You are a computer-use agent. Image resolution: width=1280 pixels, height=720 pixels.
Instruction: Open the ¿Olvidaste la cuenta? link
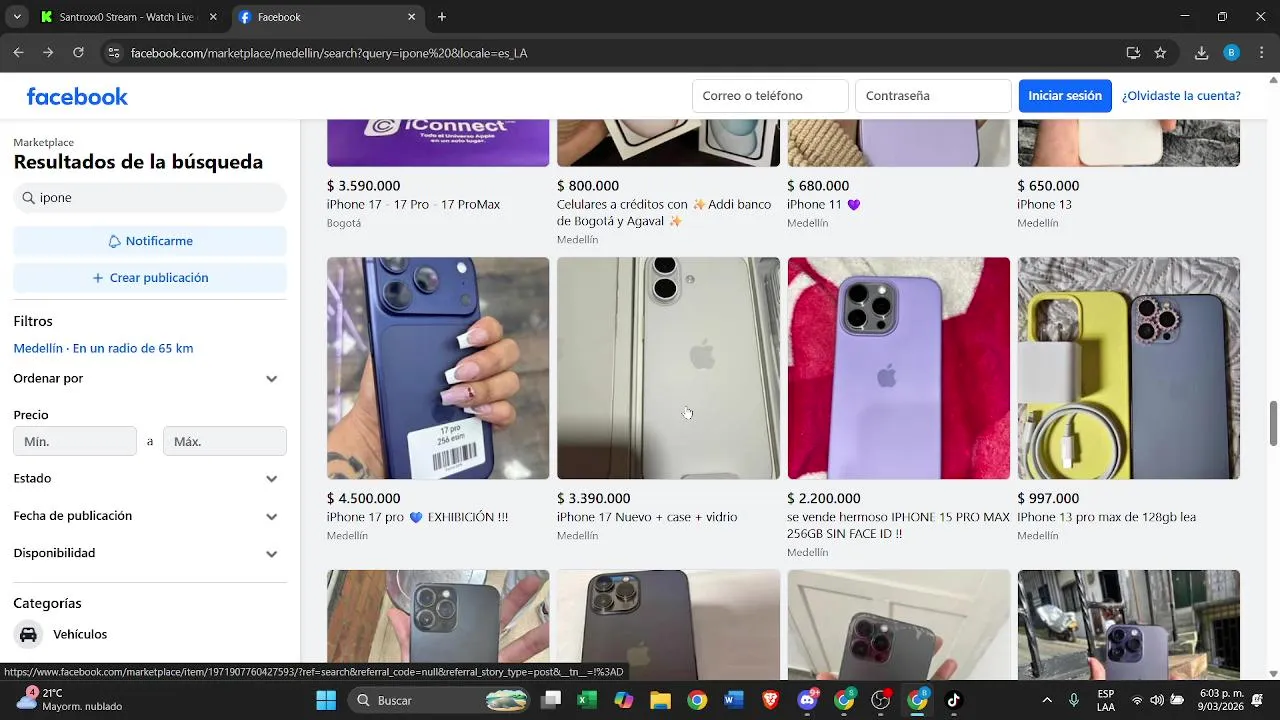coord(1181,96)
